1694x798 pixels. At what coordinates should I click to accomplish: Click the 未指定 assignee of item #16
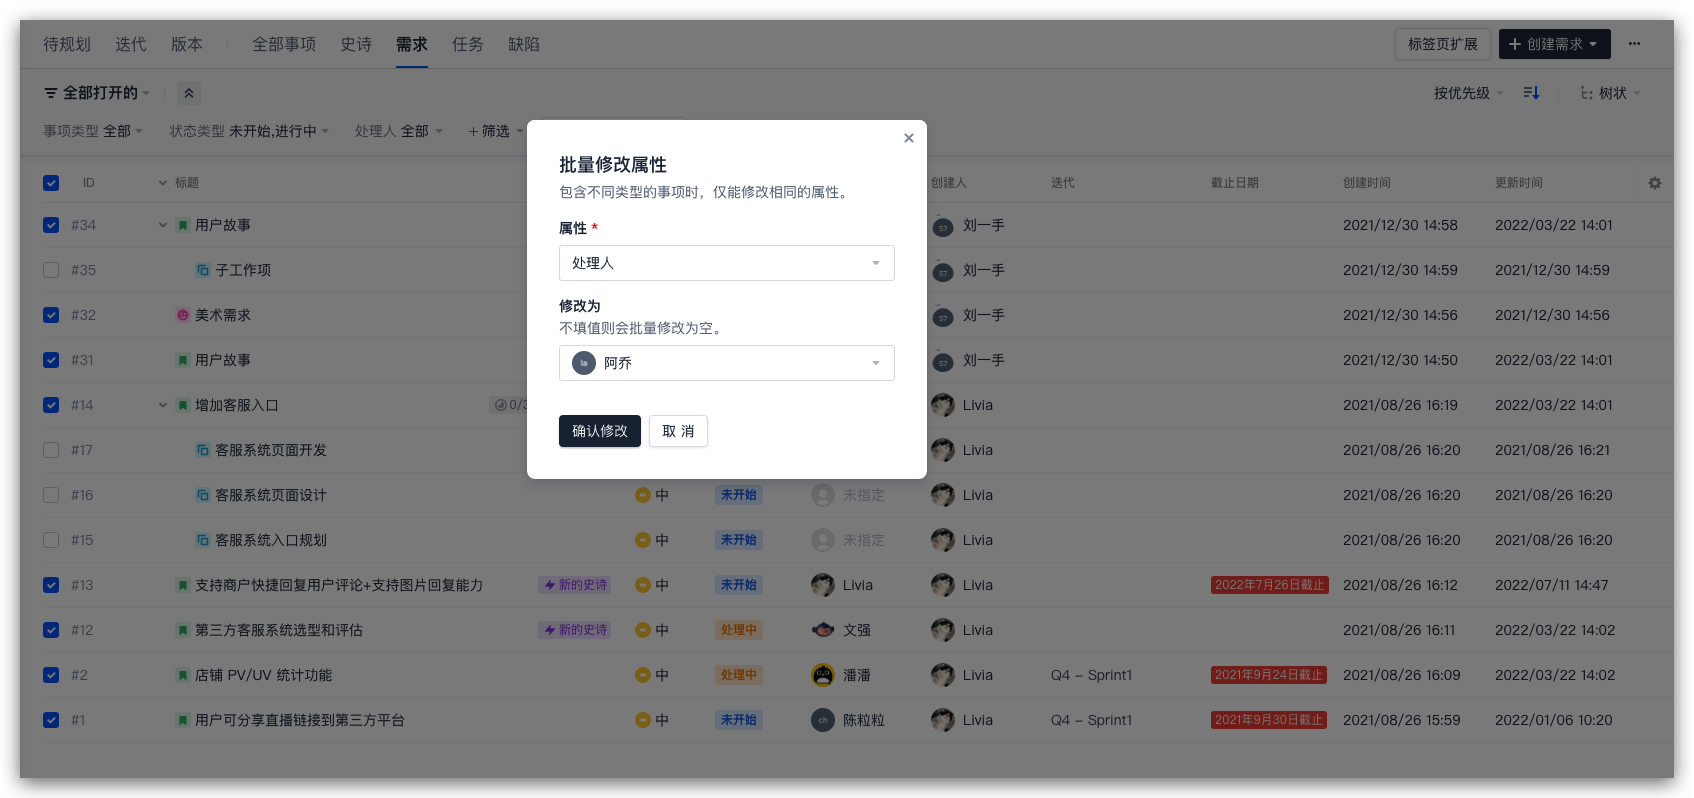pos(848,495)
